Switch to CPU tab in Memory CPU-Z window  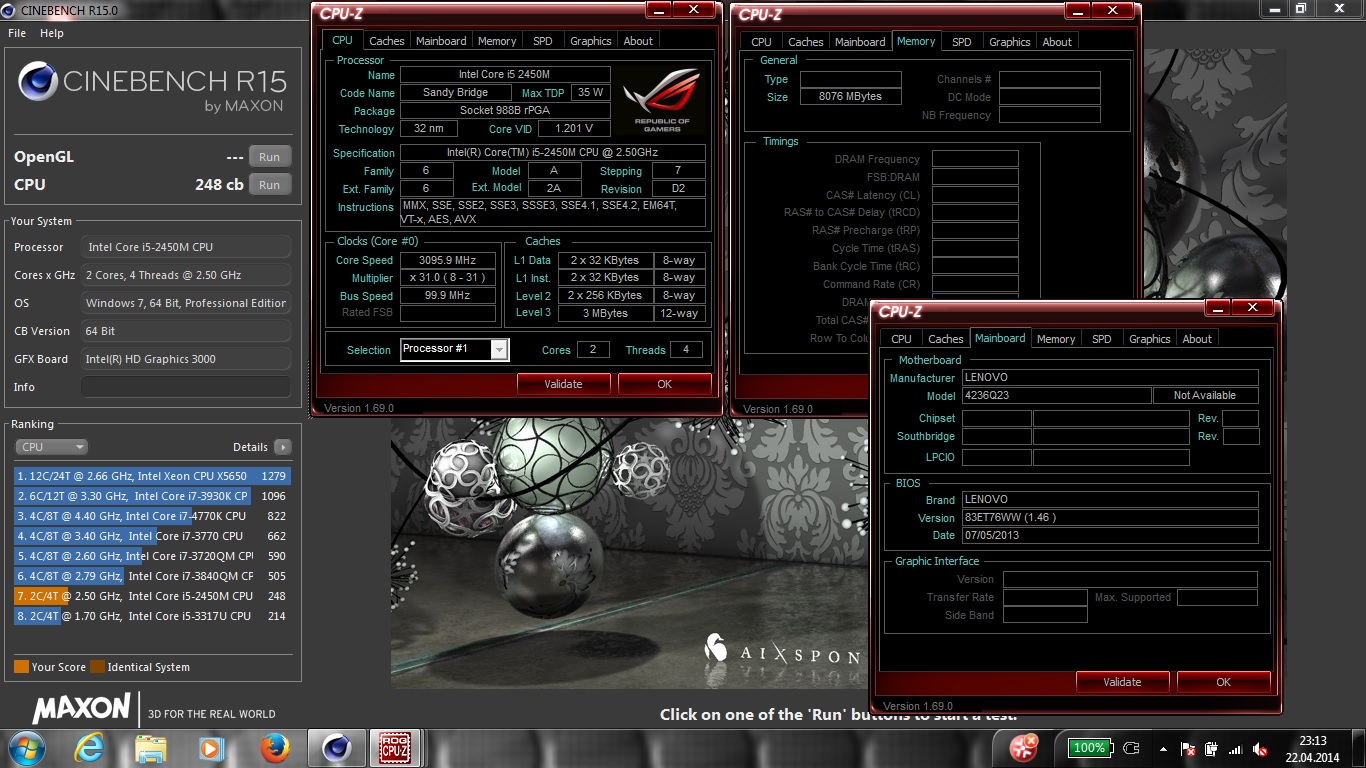click(x=761, y=42)
